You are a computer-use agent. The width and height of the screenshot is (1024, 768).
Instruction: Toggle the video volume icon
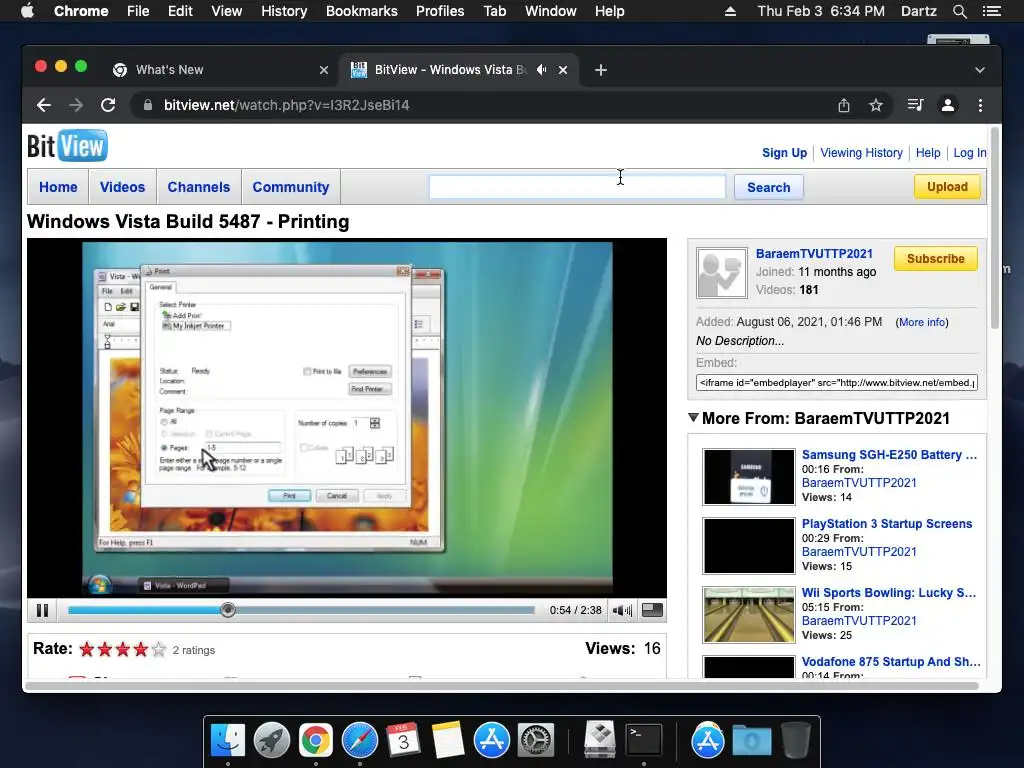point(622,610)
